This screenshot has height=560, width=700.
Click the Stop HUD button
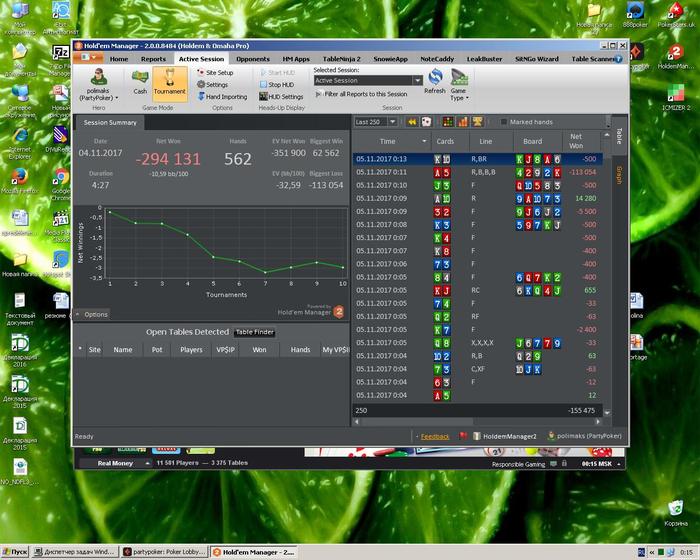(277, 84)
